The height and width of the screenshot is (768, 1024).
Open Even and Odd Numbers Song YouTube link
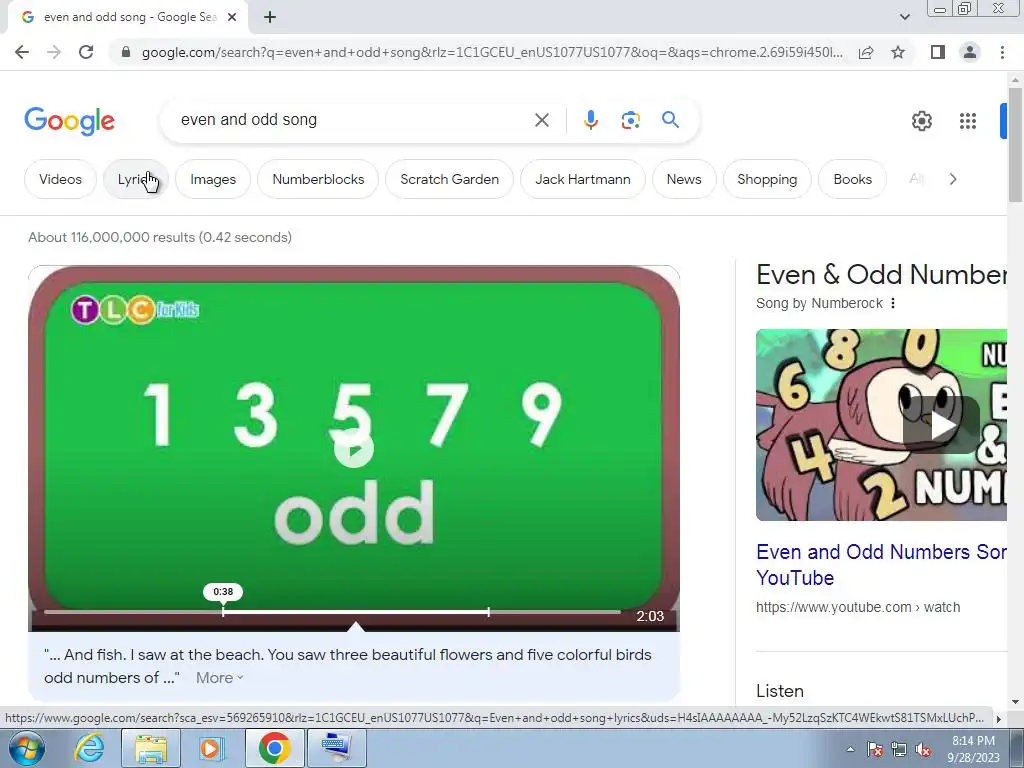(x=881, y=565)
